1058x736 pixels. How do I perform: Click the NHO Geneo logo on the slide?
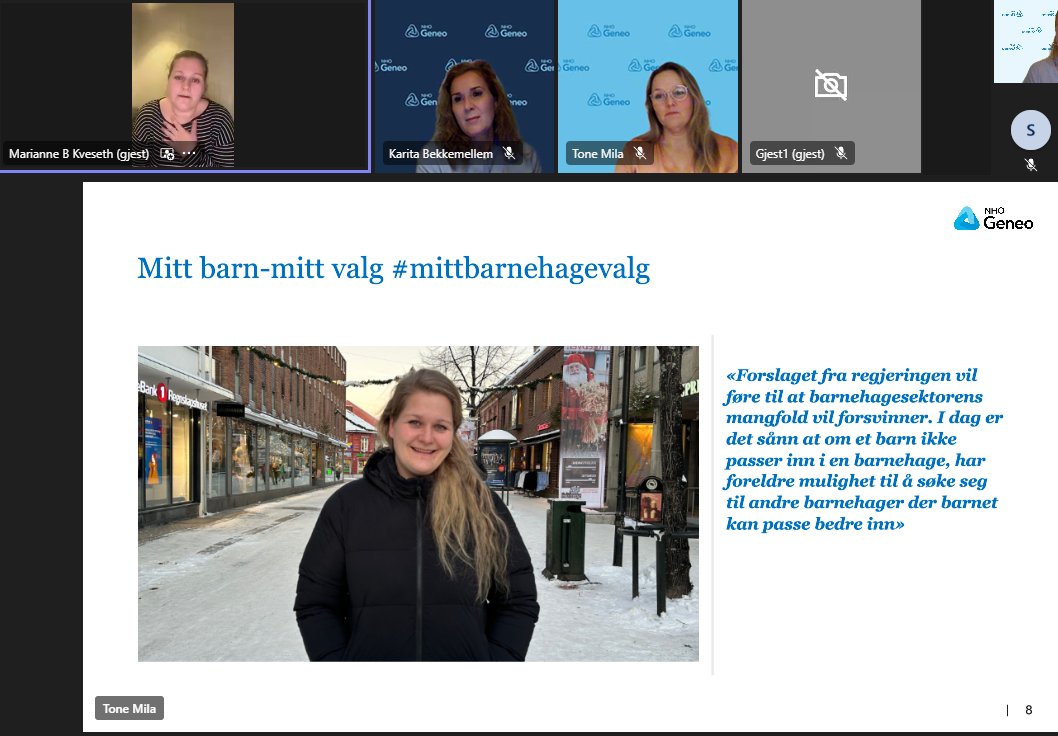[993, 219]
